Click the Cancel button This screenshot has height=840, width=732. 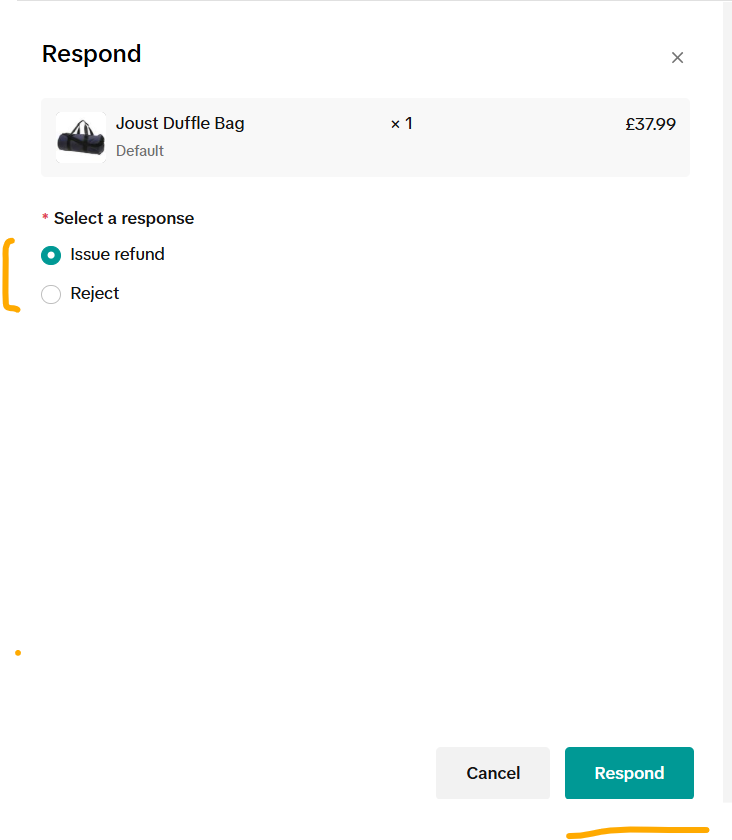click(493, 773)
